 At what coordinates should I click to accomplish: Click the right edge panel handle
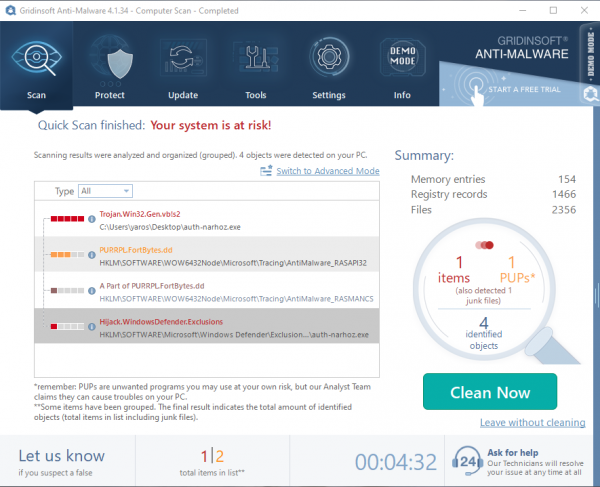pyautogui.click(x=597, y=295)
